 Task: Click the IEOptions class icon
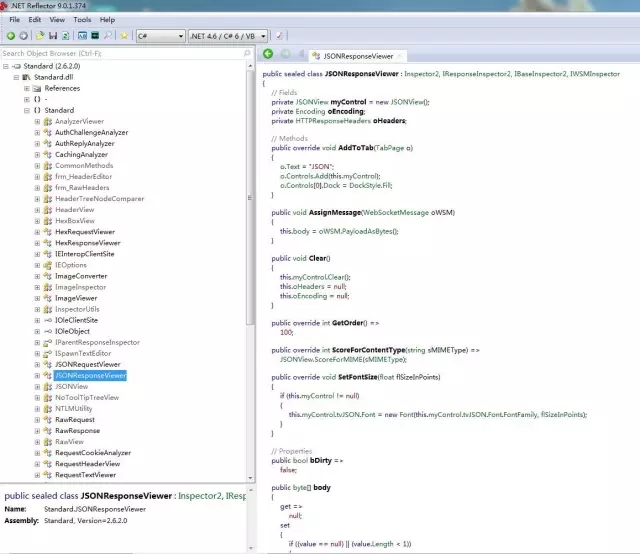[48, 265]
